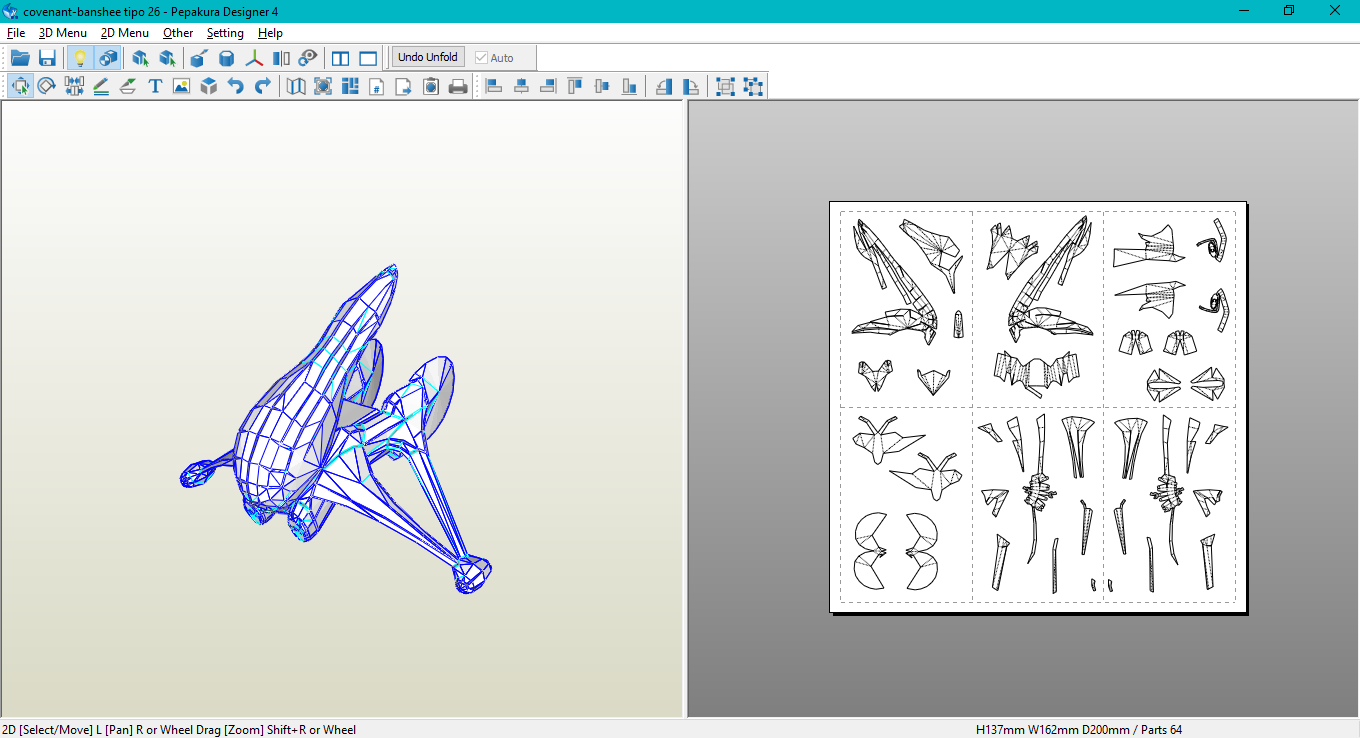This screenshot has height=738, width=1360.
Task: Open the 3D Menu
Action: point(63,33)
